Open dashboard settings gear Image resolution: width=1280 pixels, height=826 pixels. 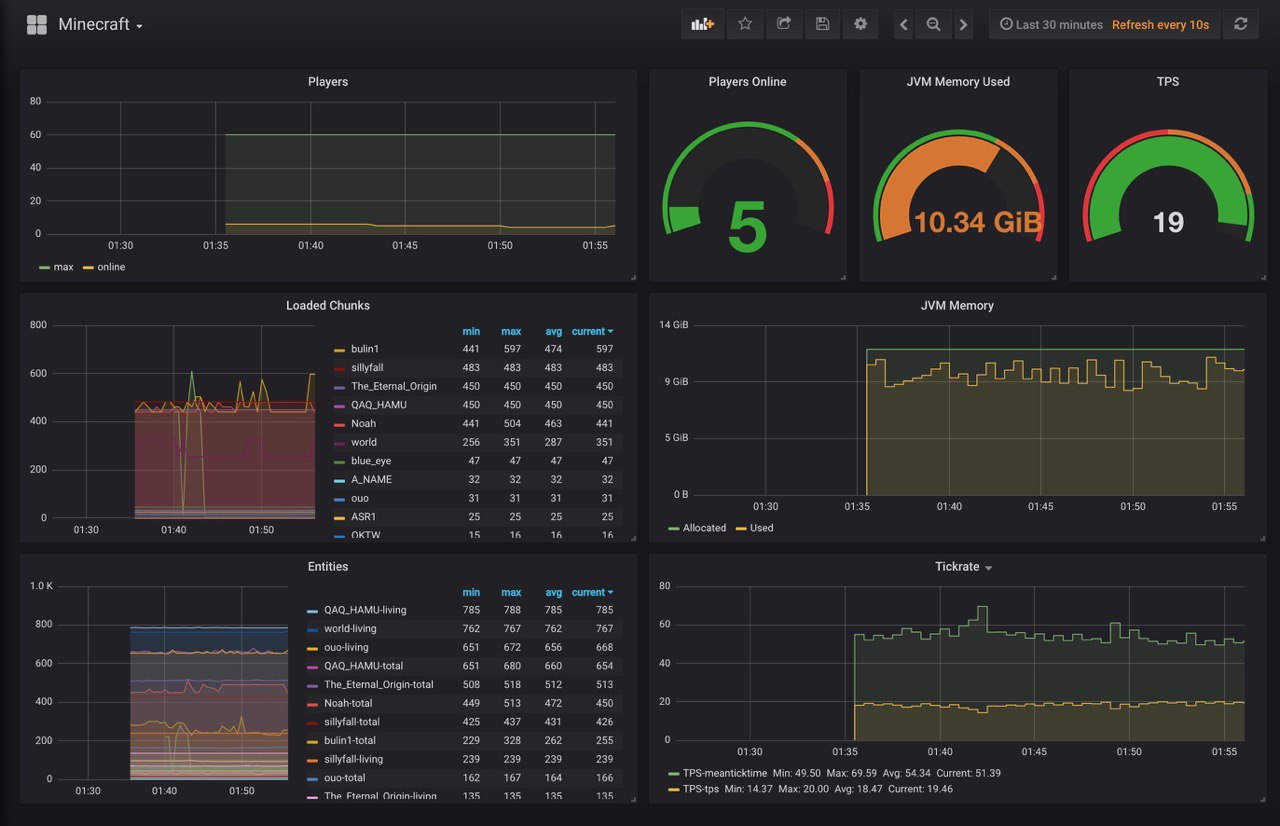pyautogui.click(x=861, y=24)
